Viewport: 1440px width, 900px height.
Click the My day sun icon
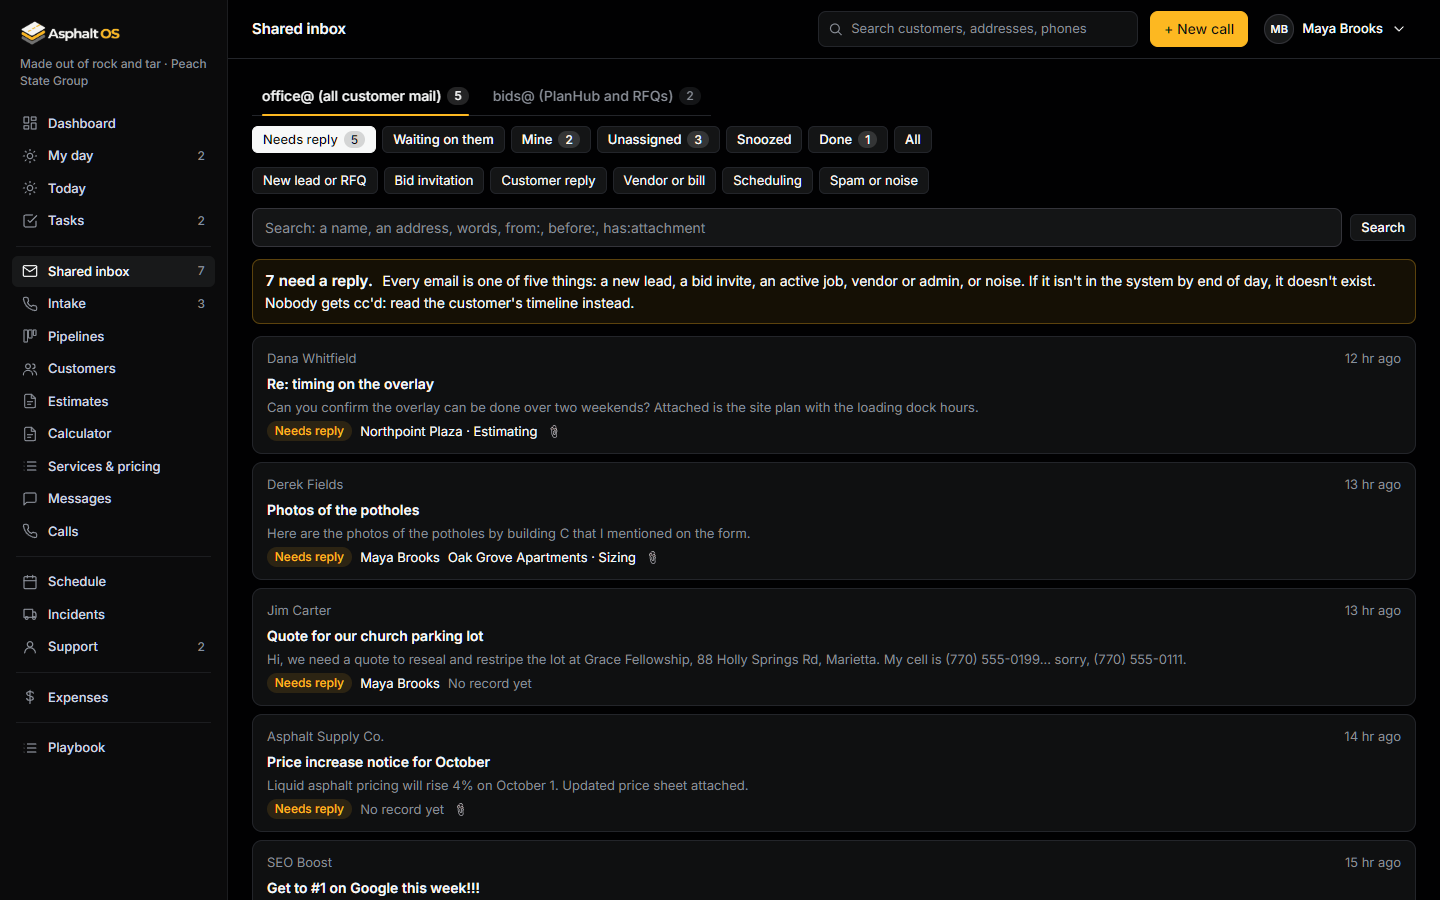(x=30, y=156)
